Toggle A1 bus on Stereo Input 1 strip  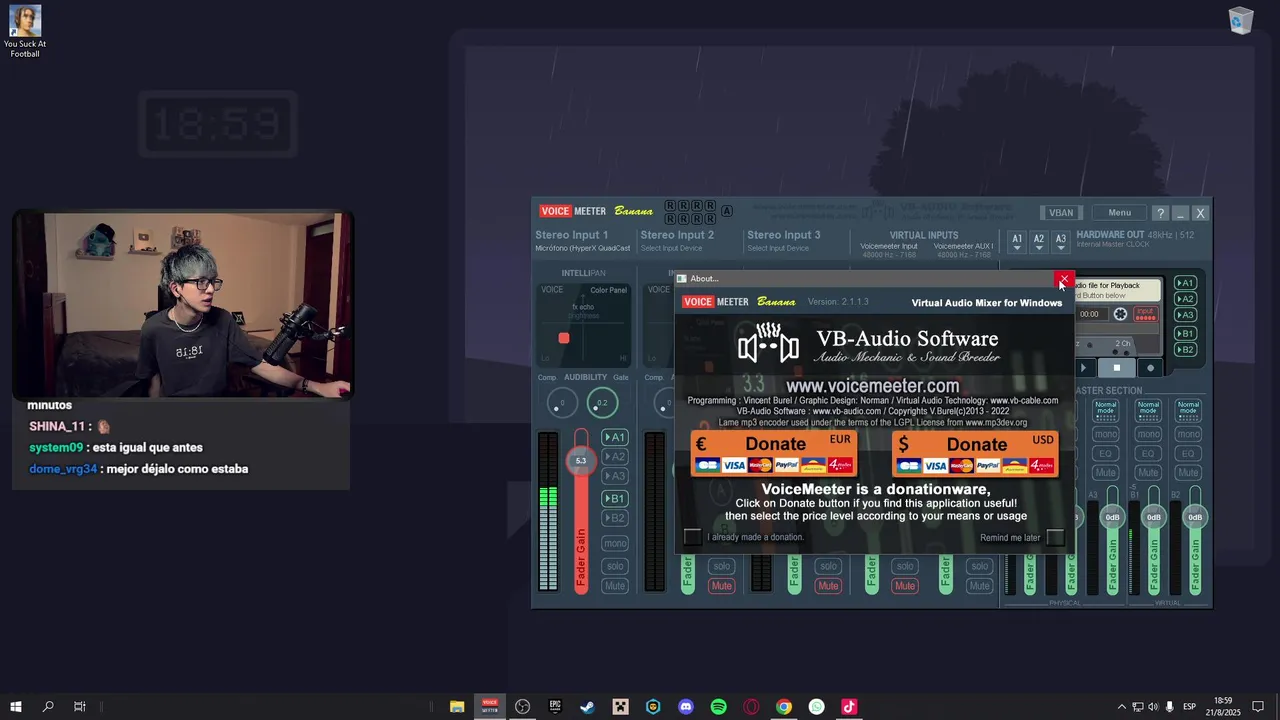[x=615, y=437]
